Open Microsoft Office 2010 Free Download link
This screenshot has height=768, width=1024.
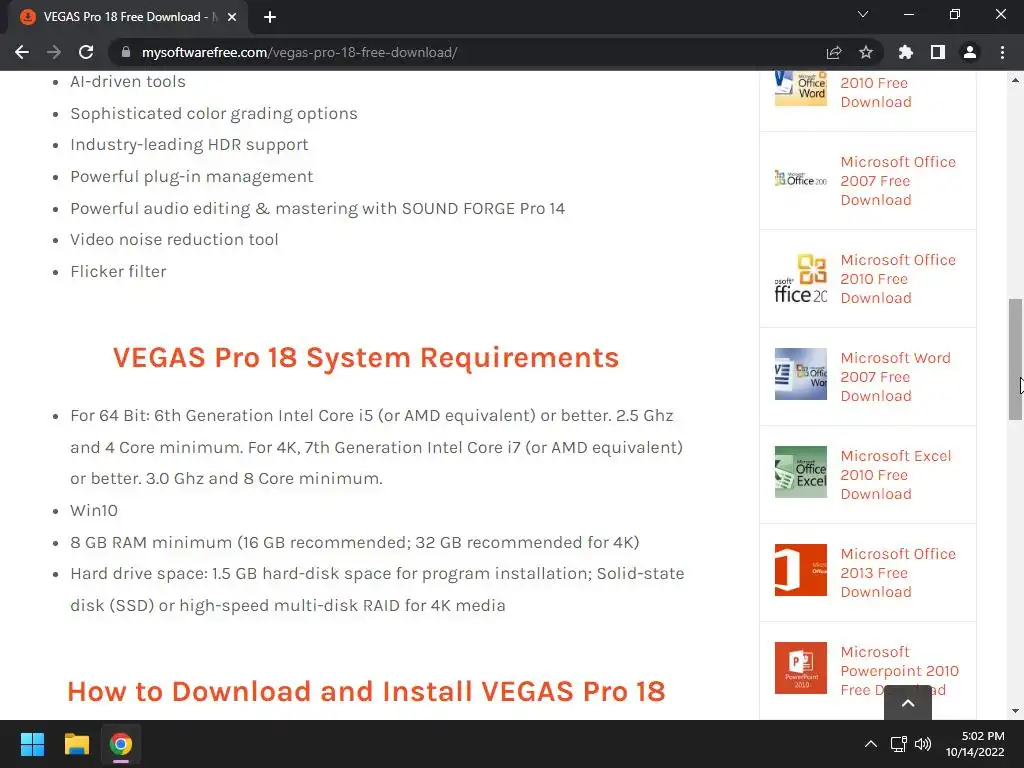coord(898,279)
